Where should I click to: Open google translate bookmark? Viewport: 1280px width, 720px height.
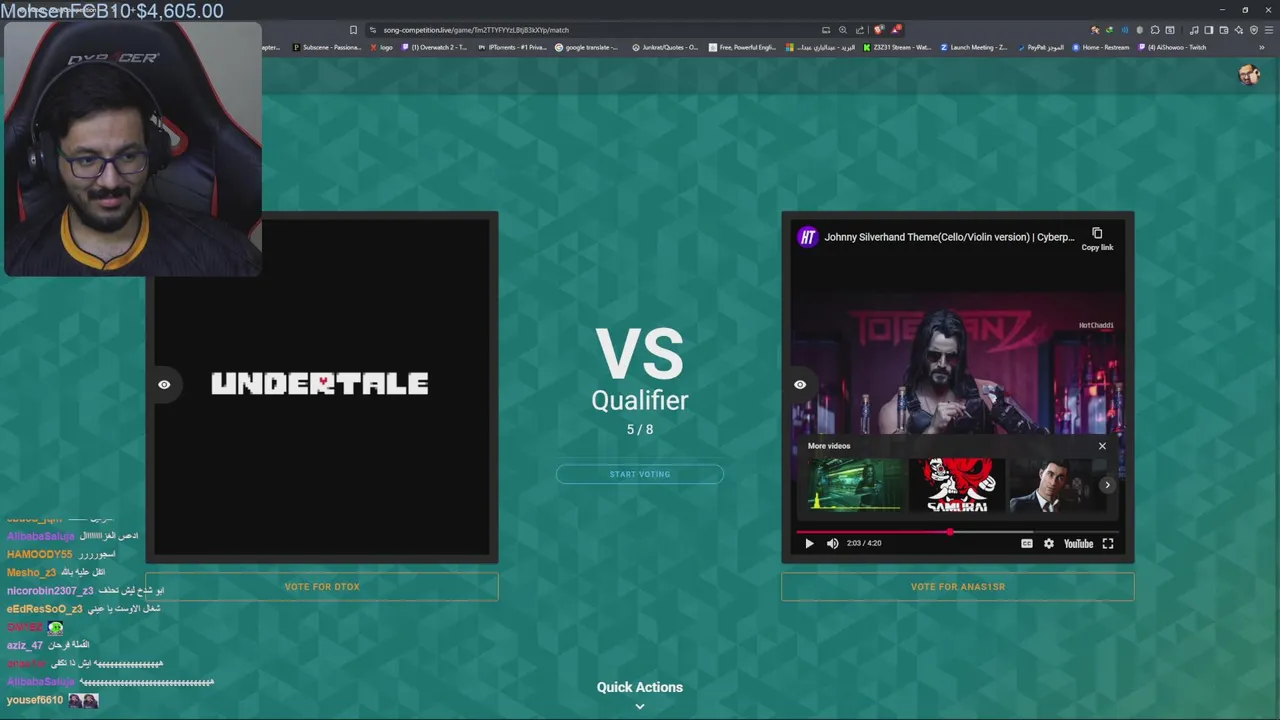click(587, 47)
